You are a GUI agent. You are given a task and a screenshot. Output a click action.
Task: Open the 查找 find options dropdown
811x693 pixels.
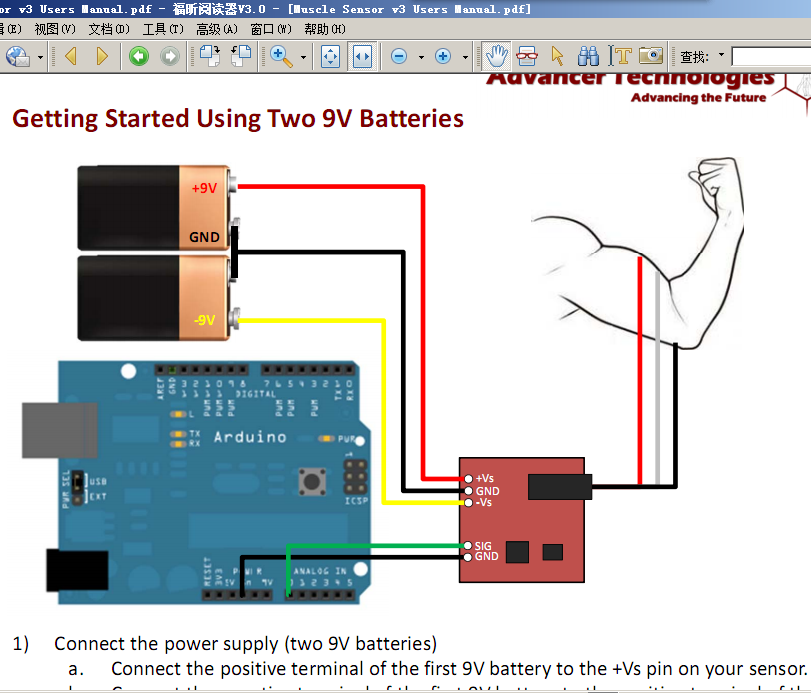(x=722, y=55)
